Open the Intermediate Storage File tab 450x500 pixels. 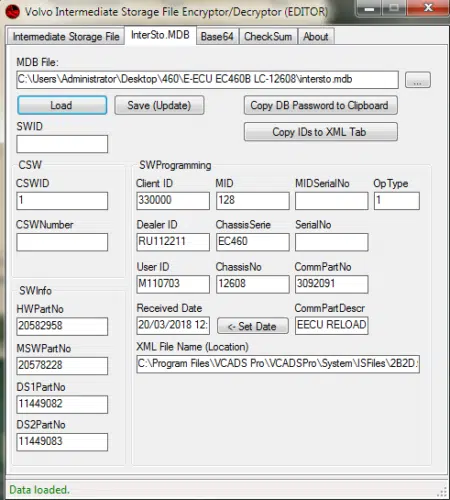coord(66,36)
